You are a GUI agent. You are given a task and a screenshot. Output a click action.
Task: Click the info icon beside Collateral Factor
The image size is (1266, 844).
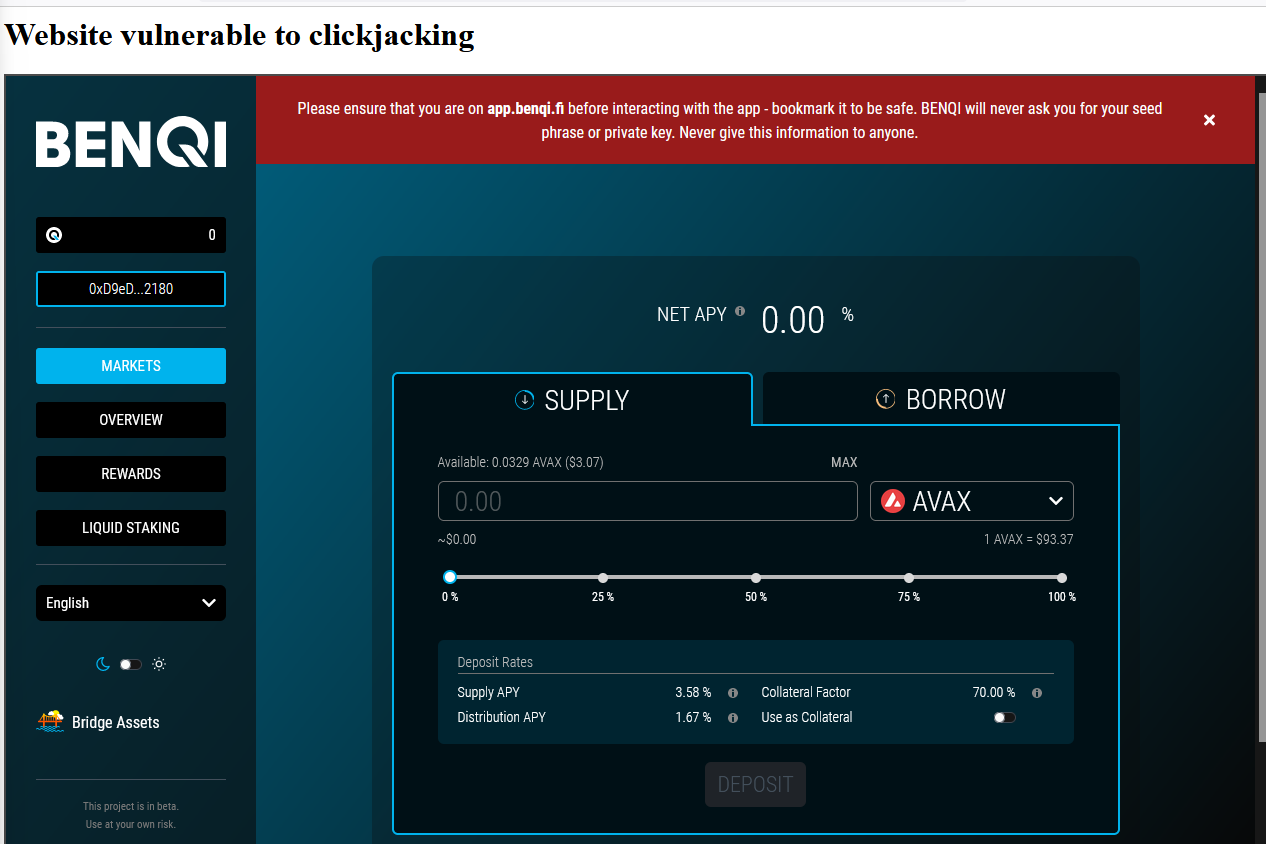click(1037, 693)
